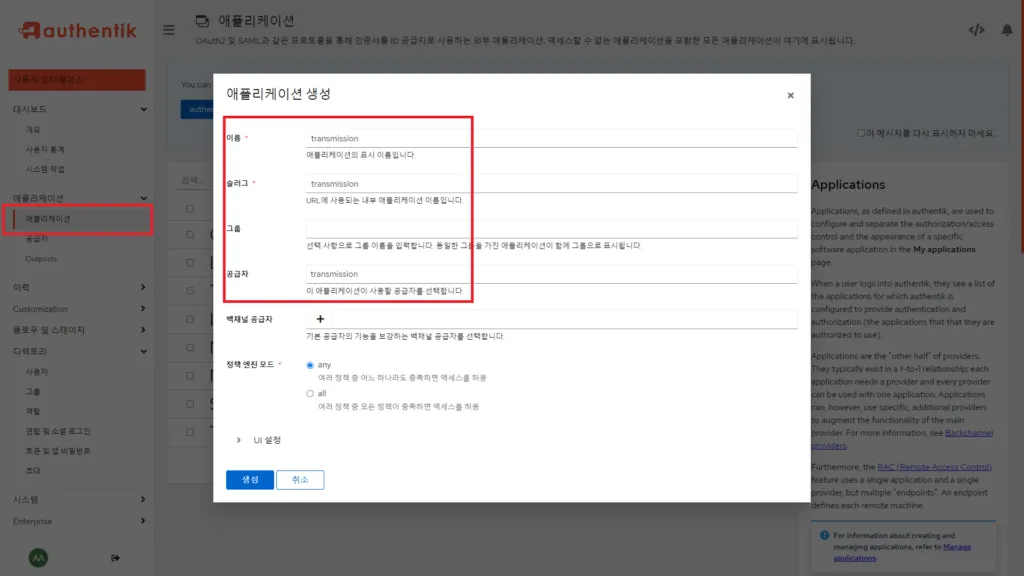Open 공급자 in the sidebar menu
Image resolution: width=1024 pixels, height=576 pixels.
pyautogui.click(x=36, y=241)
